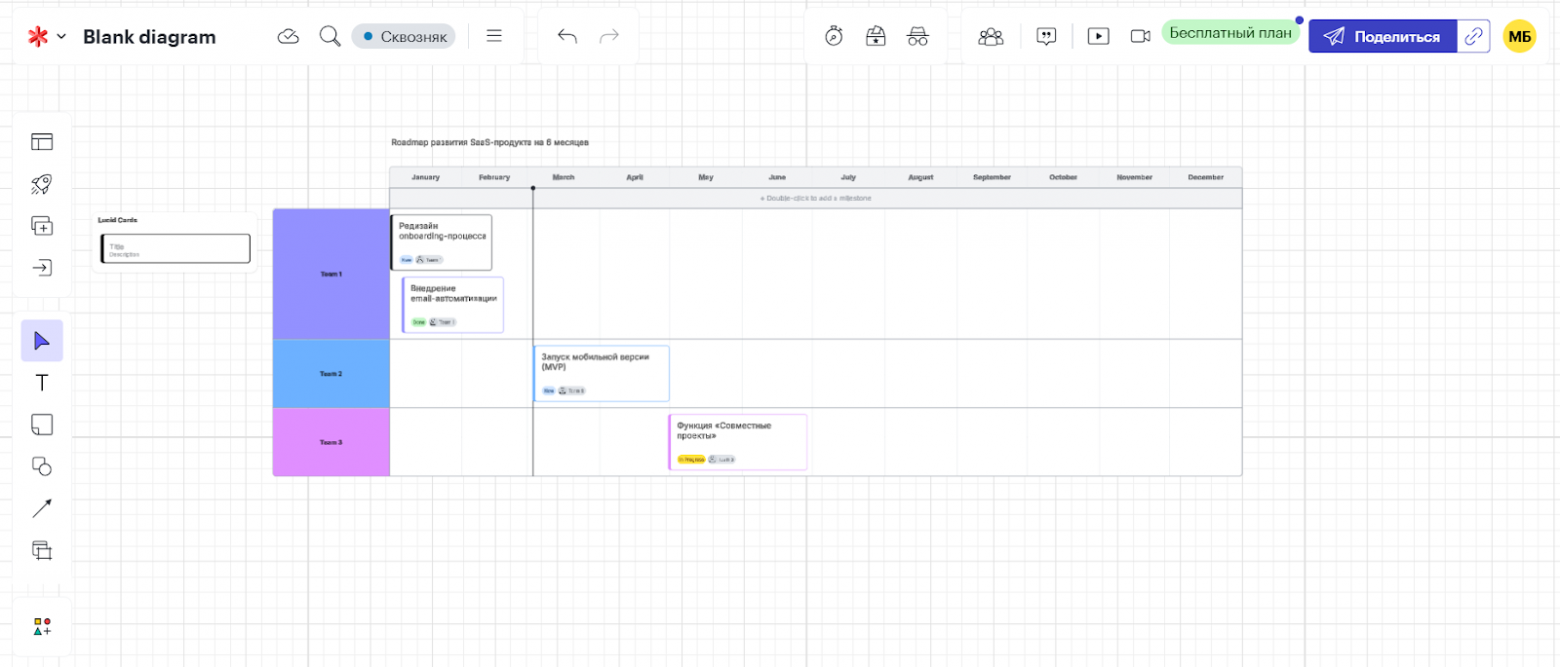Select the arrow pointer tool
Screen dimensions: 1560x667
[41, 340]
